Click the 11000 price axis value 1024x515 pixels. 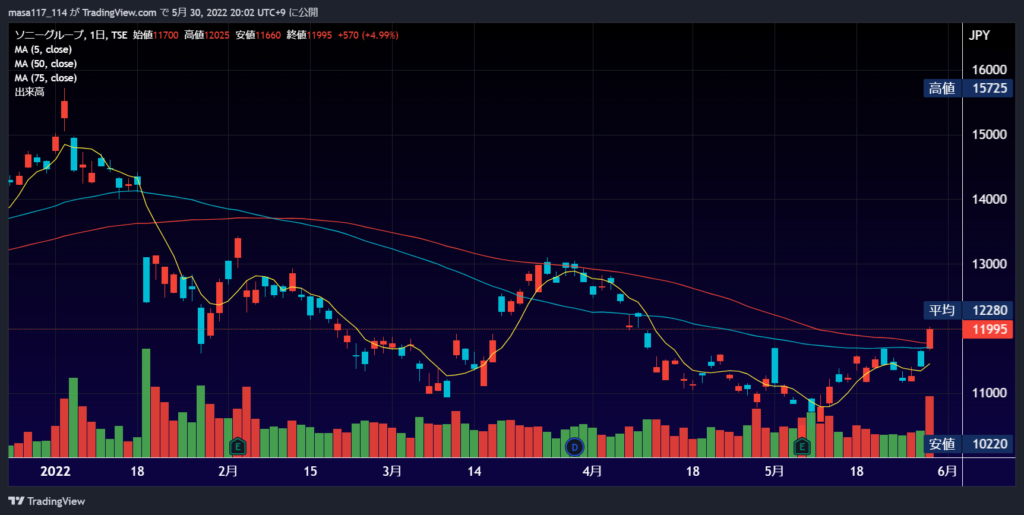[x=989, y=393]
